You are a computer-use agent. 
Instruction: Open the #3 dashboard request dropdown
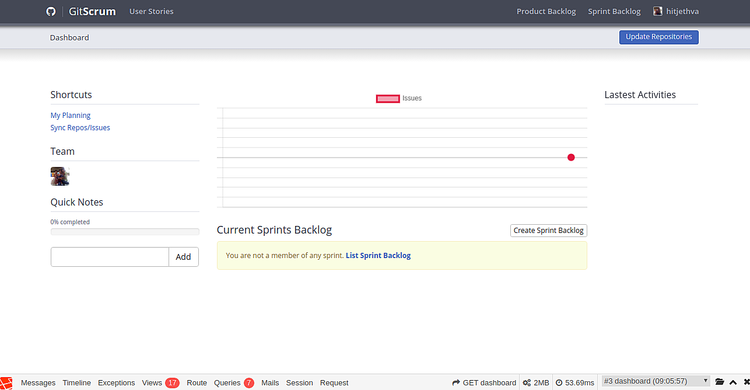pos(655,381)
